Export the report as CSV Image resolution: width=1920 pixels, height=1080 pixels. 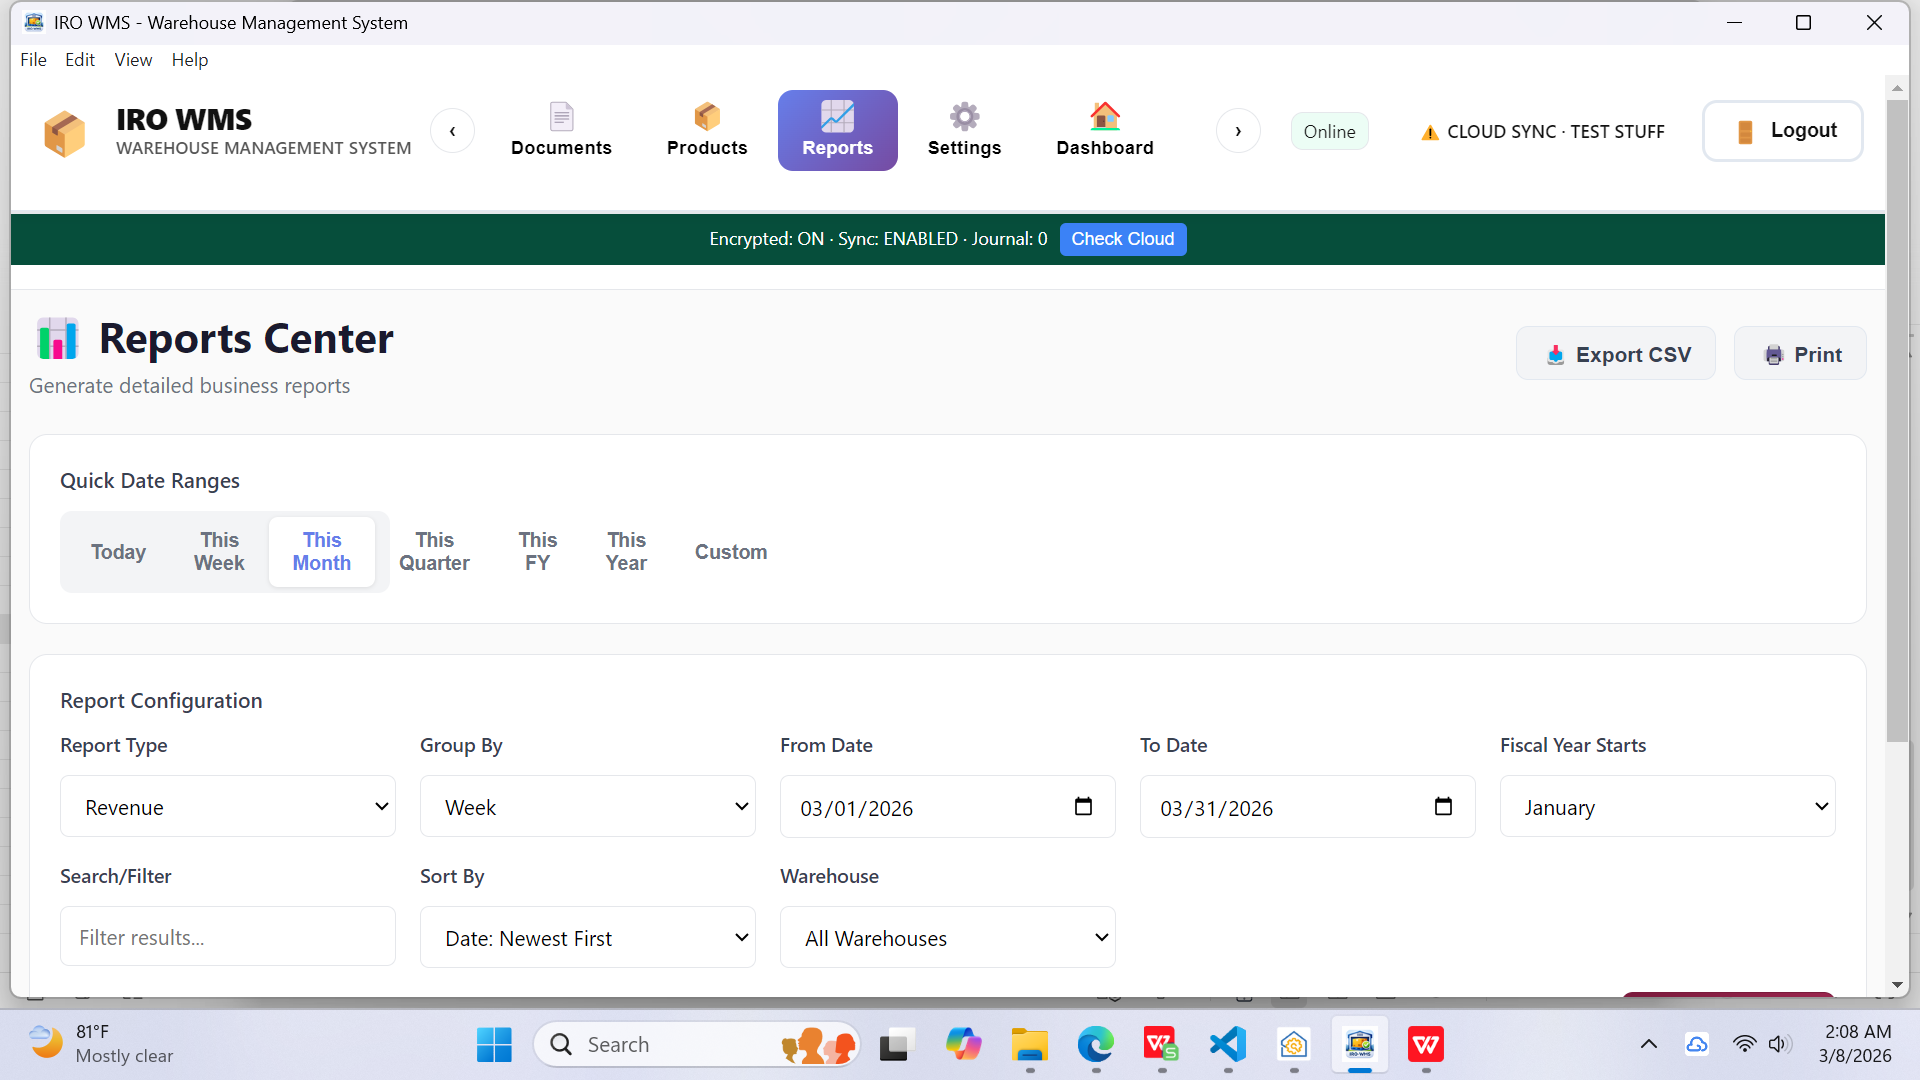[1615, 353]
